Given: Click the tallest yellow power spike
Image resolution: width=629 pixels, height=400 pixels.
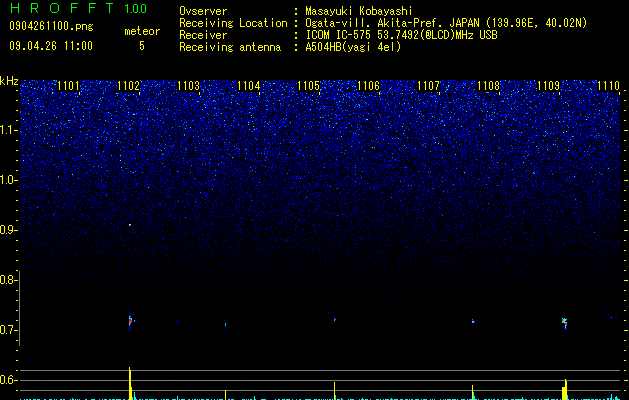Looking at the screenshot, I should 130,383.
